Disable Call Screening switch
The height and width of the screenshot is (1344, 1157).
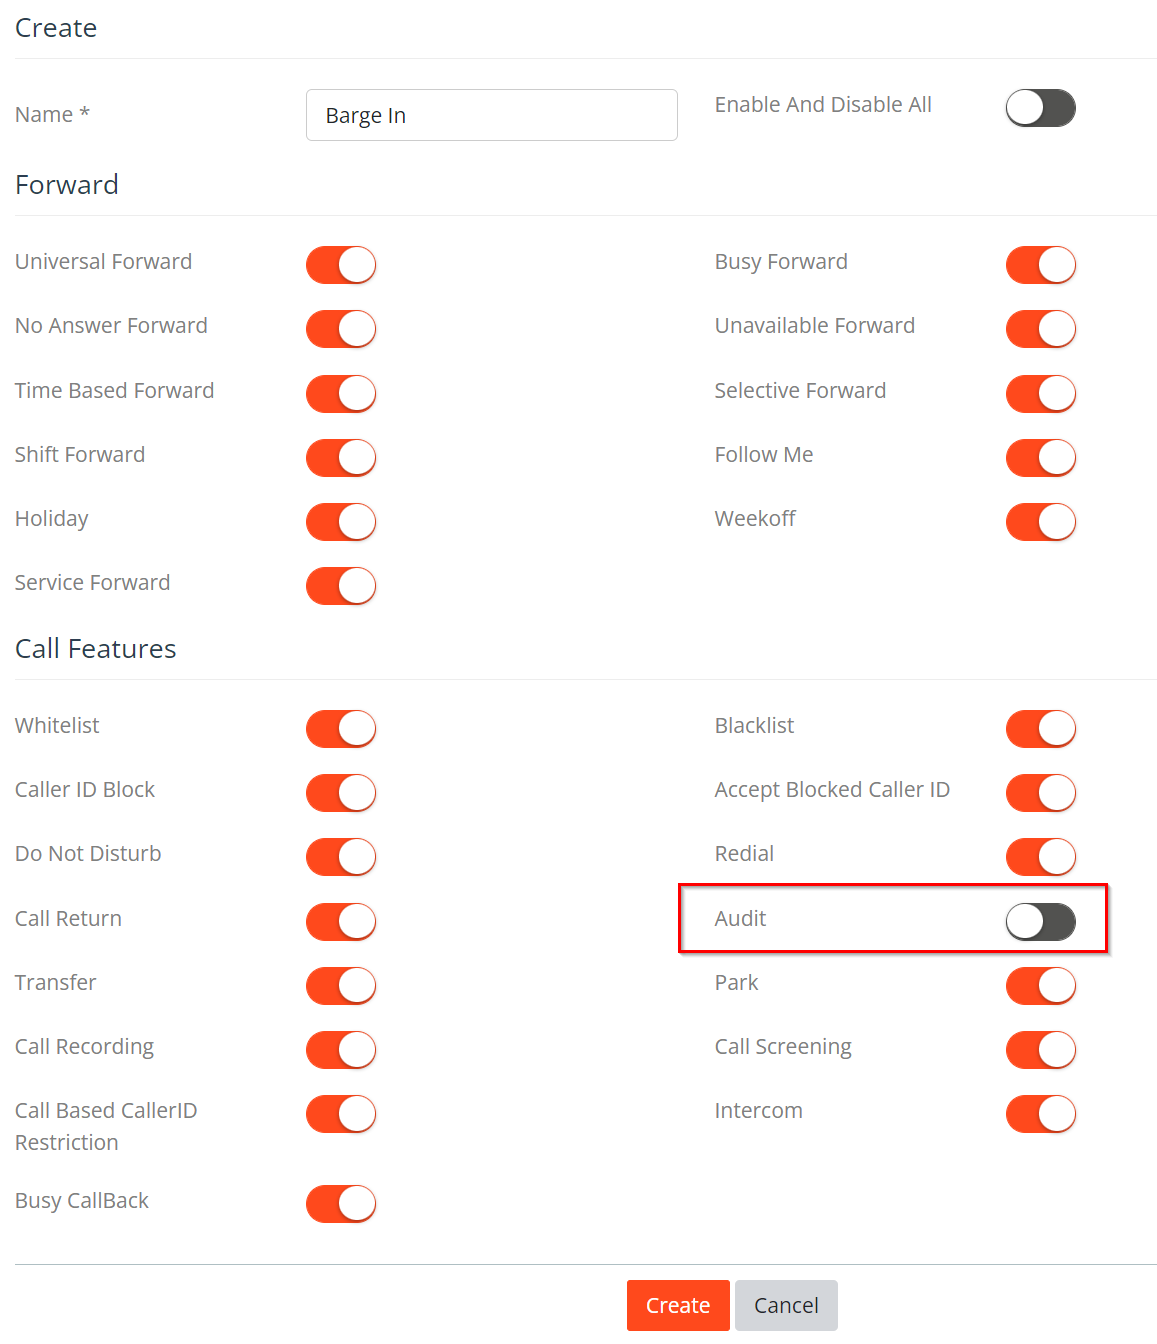(1040, 1050)
